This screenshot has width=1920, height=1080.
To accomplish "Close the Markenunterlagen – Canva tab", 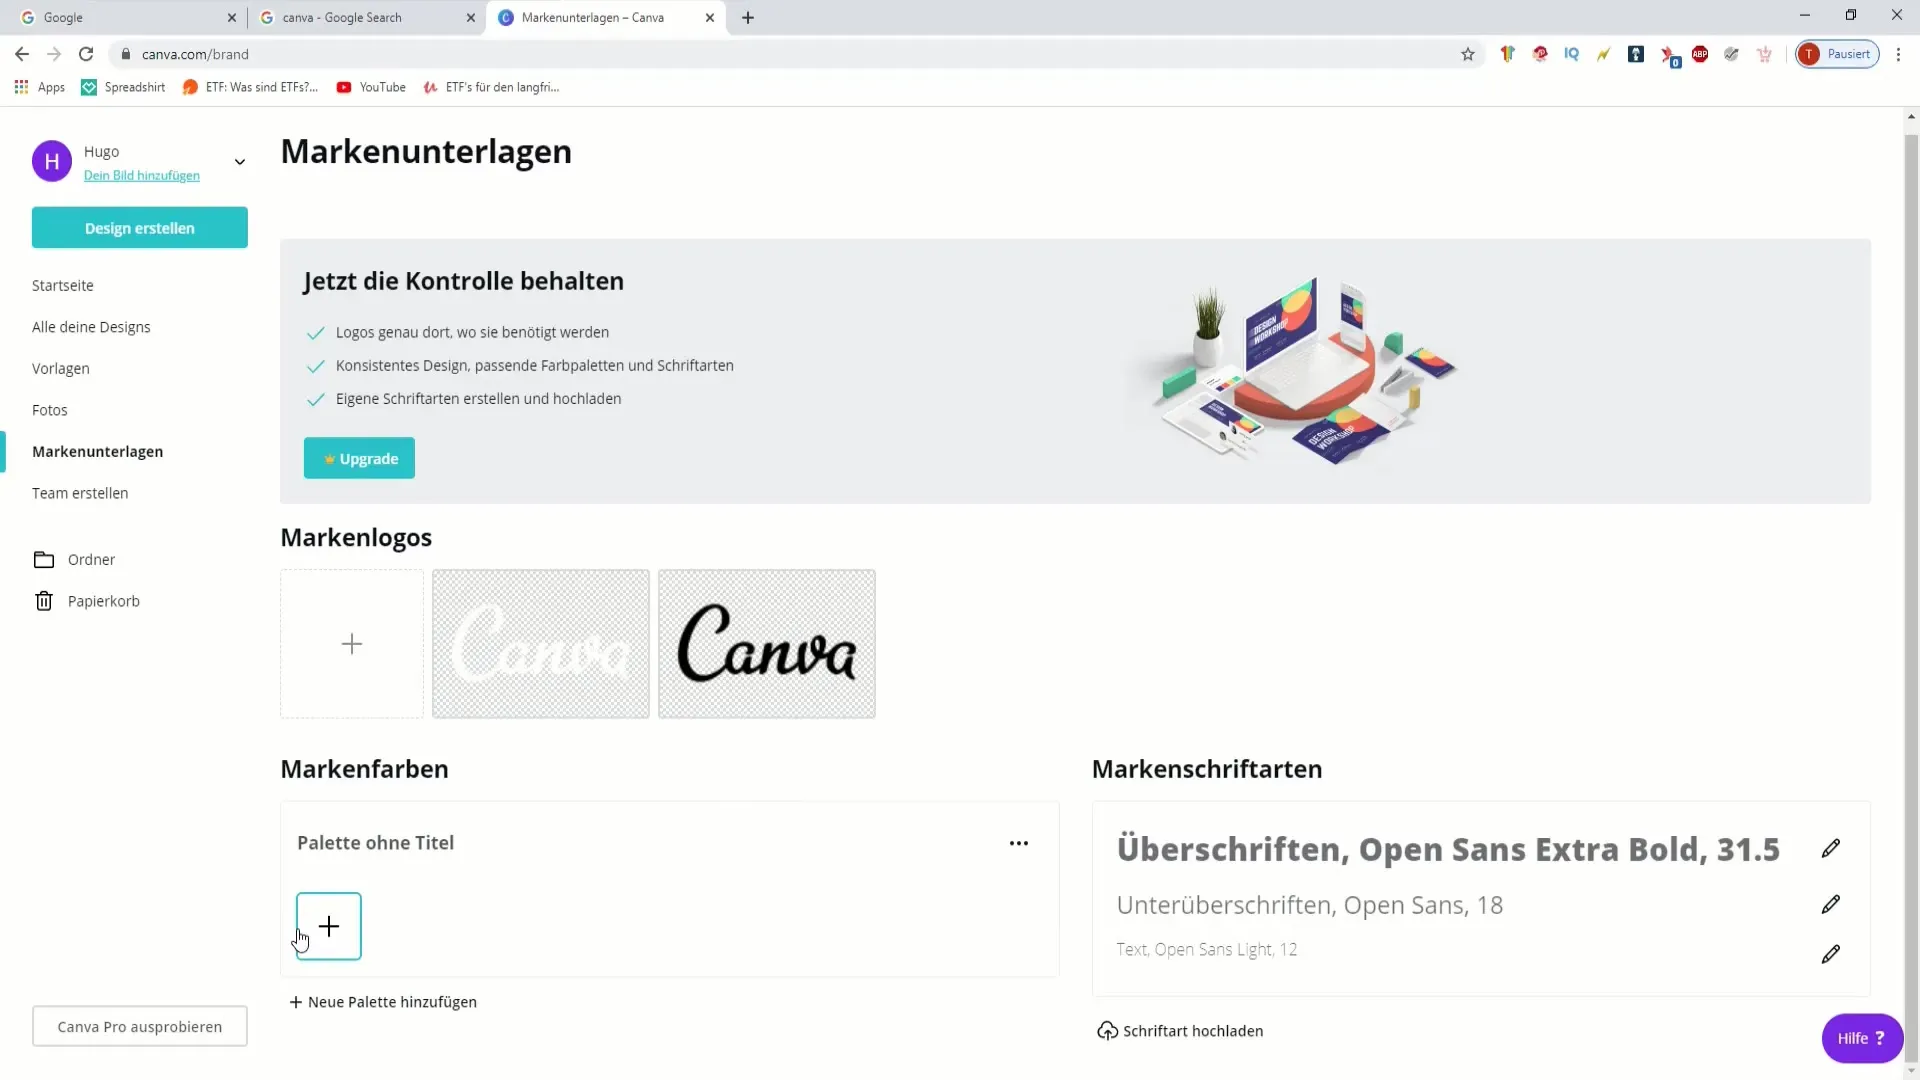I will (x=710, y=17).
